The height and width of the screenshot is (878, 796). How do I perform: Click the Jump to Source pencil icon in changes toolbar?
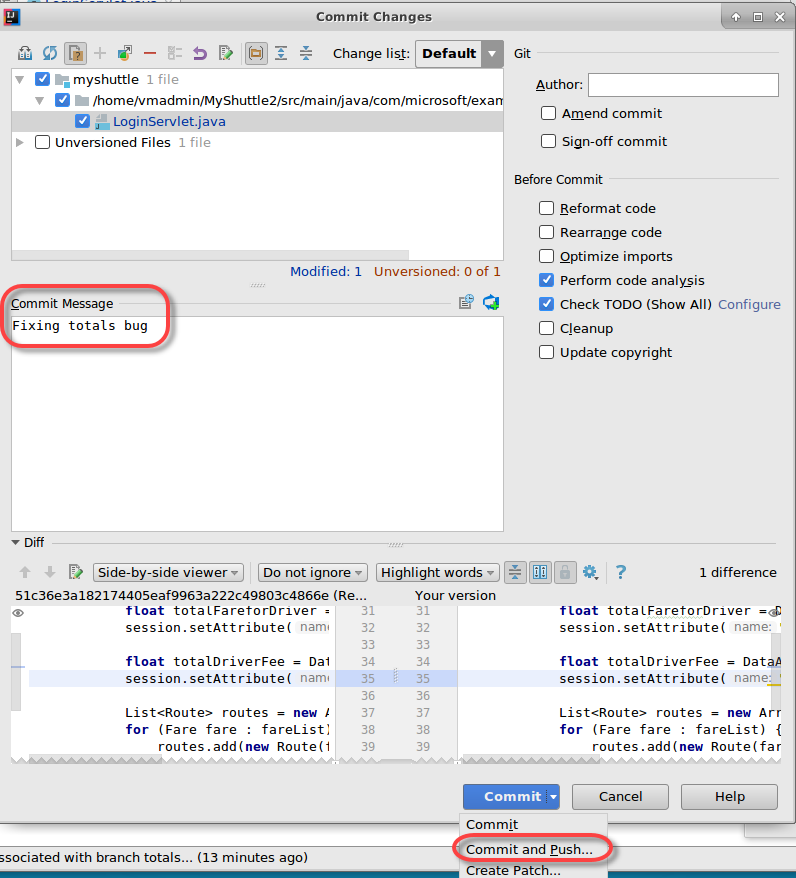[226, 53]
